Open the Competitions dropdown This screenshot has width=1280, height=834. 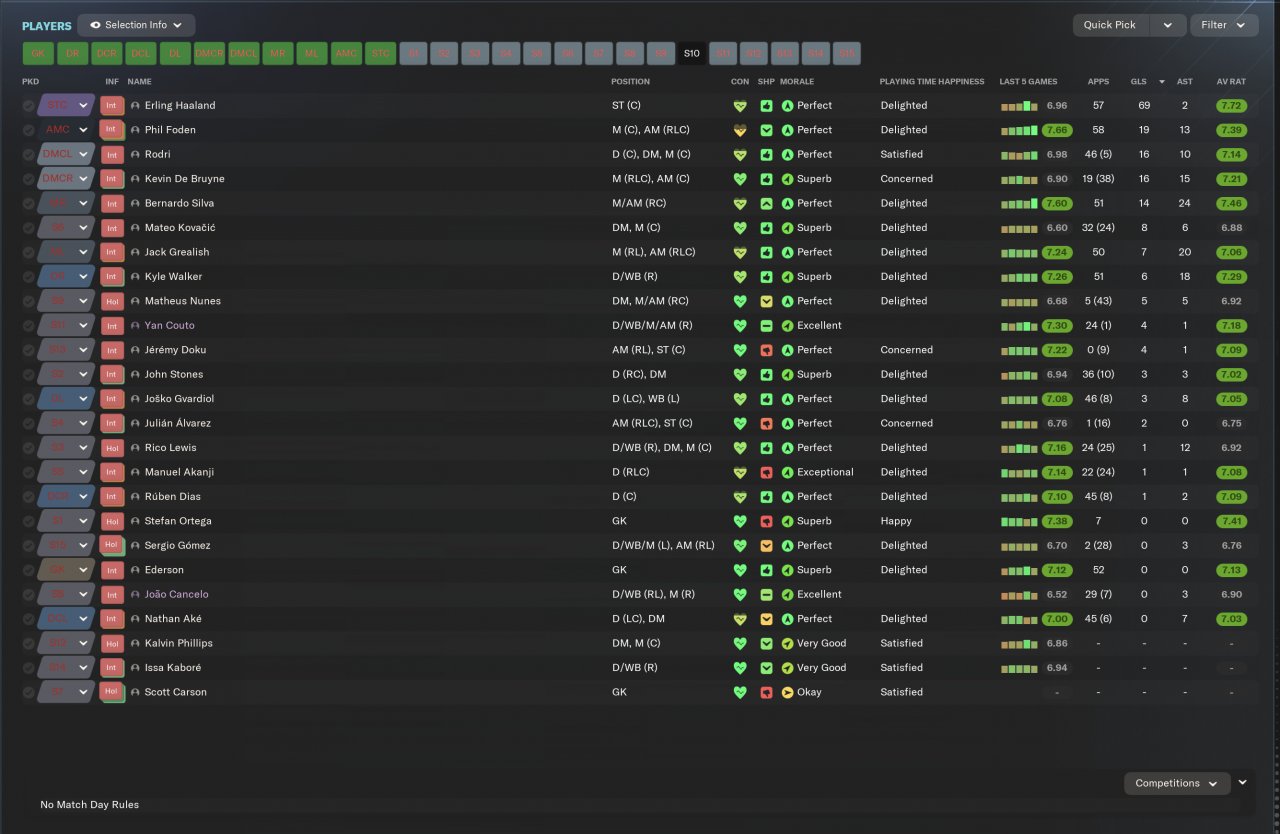pos(1177,784)
